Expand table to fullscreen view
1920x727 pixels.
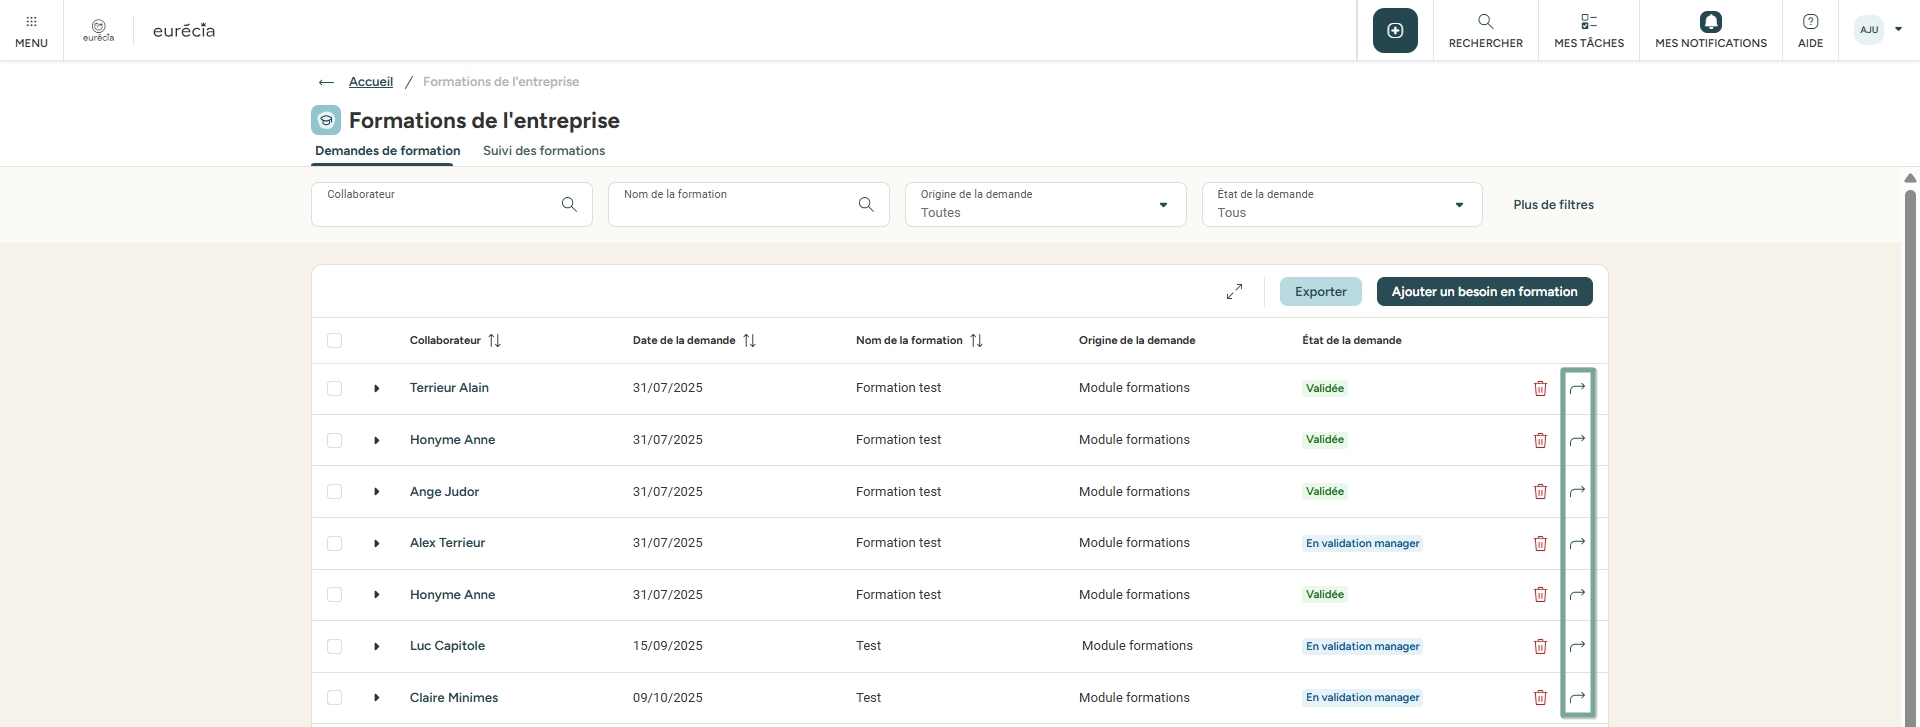point(1234,291)
